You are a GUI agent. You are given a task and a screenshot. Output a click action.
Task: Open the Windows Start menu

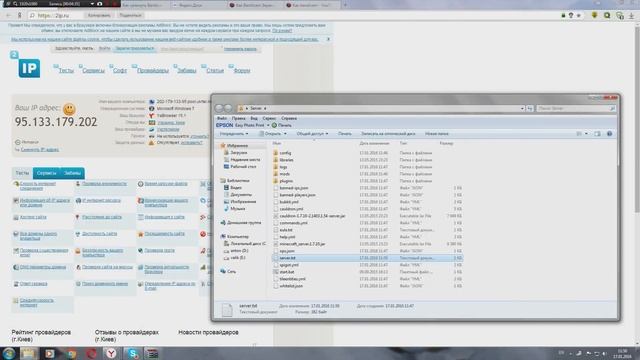click(9, 353)
